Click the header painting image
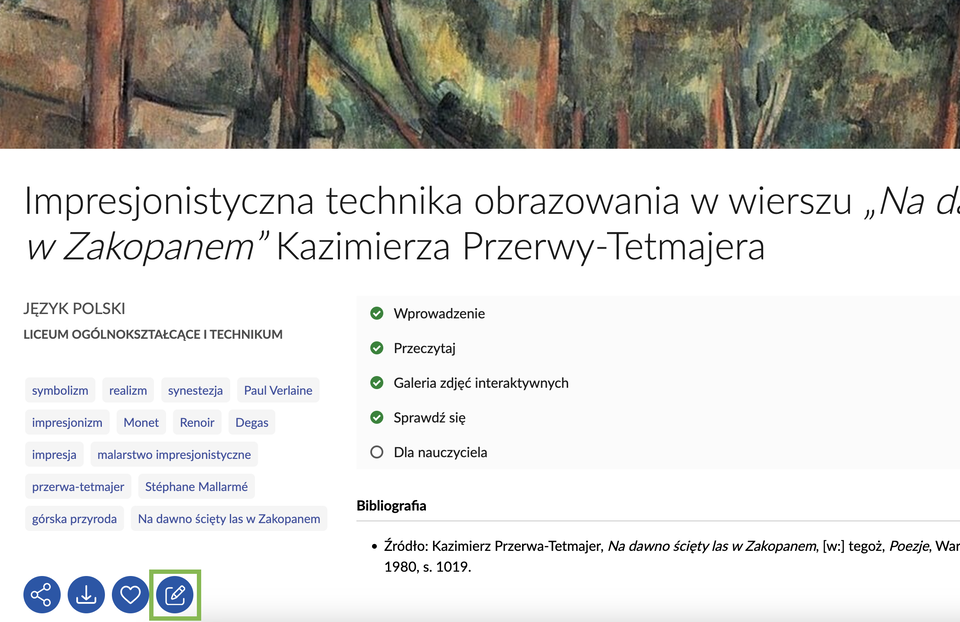 click(x=480, y=74)
